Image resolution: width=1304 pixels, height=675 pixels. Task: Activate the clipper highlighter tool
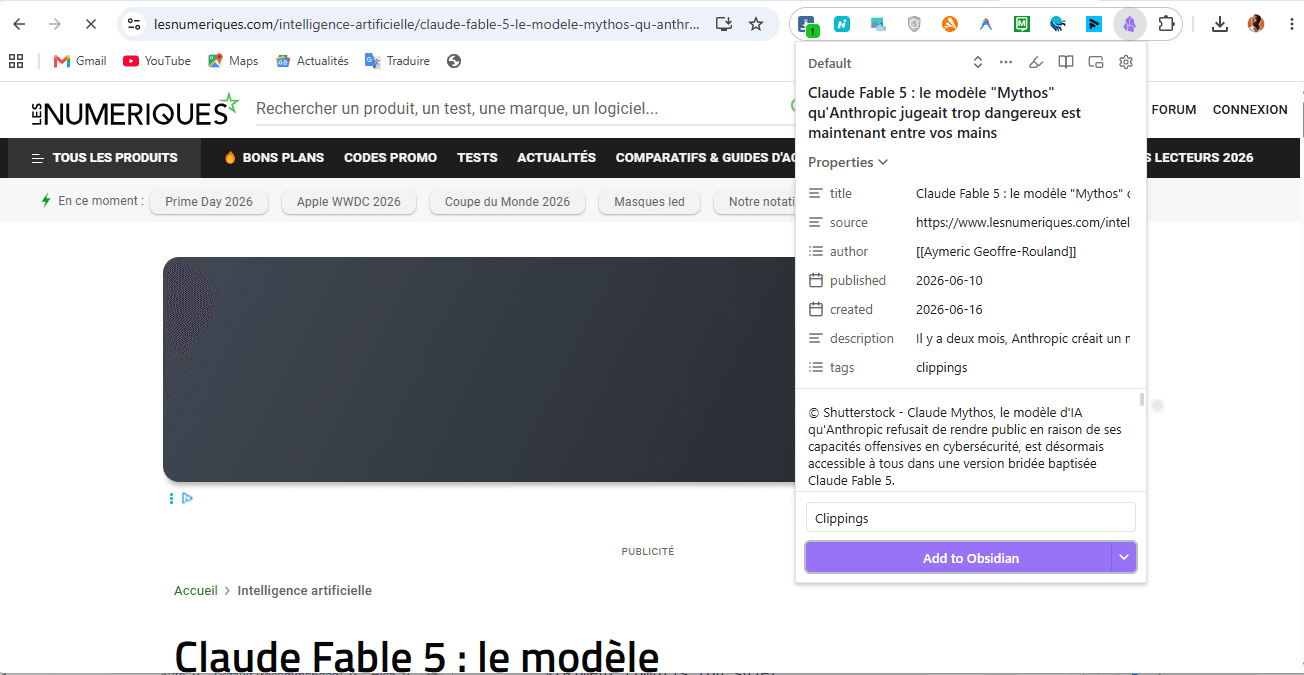click(x=1036, y=62)
